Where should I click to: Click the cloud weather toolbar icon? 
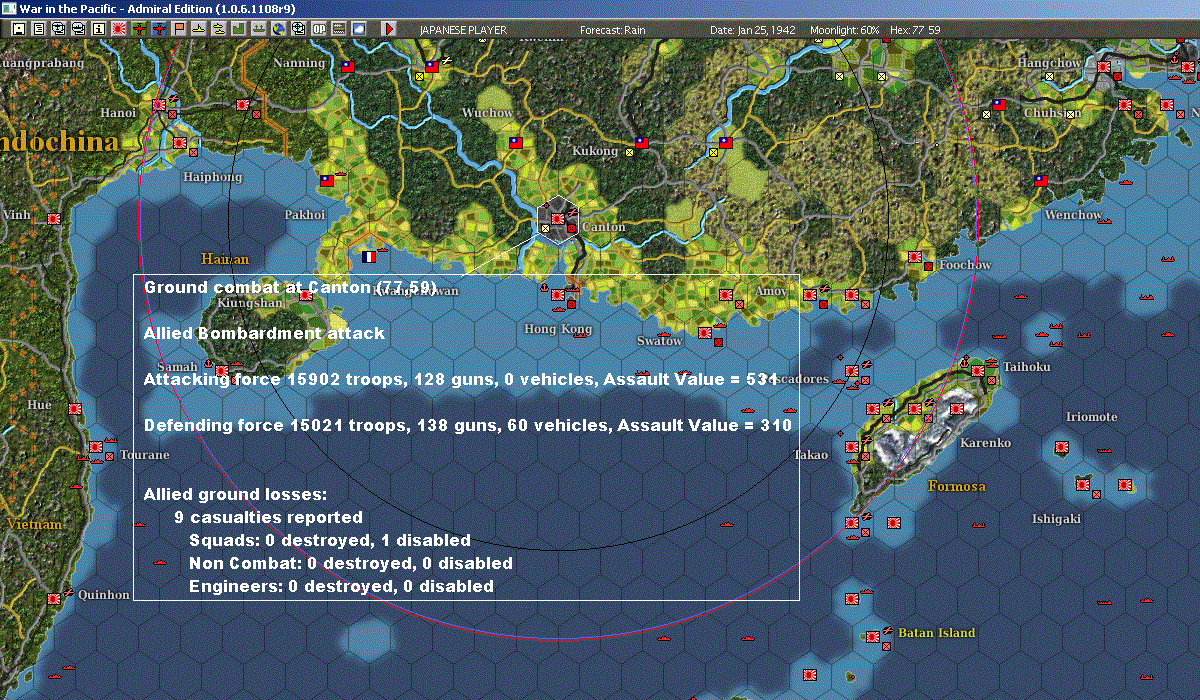coord(358,29)
